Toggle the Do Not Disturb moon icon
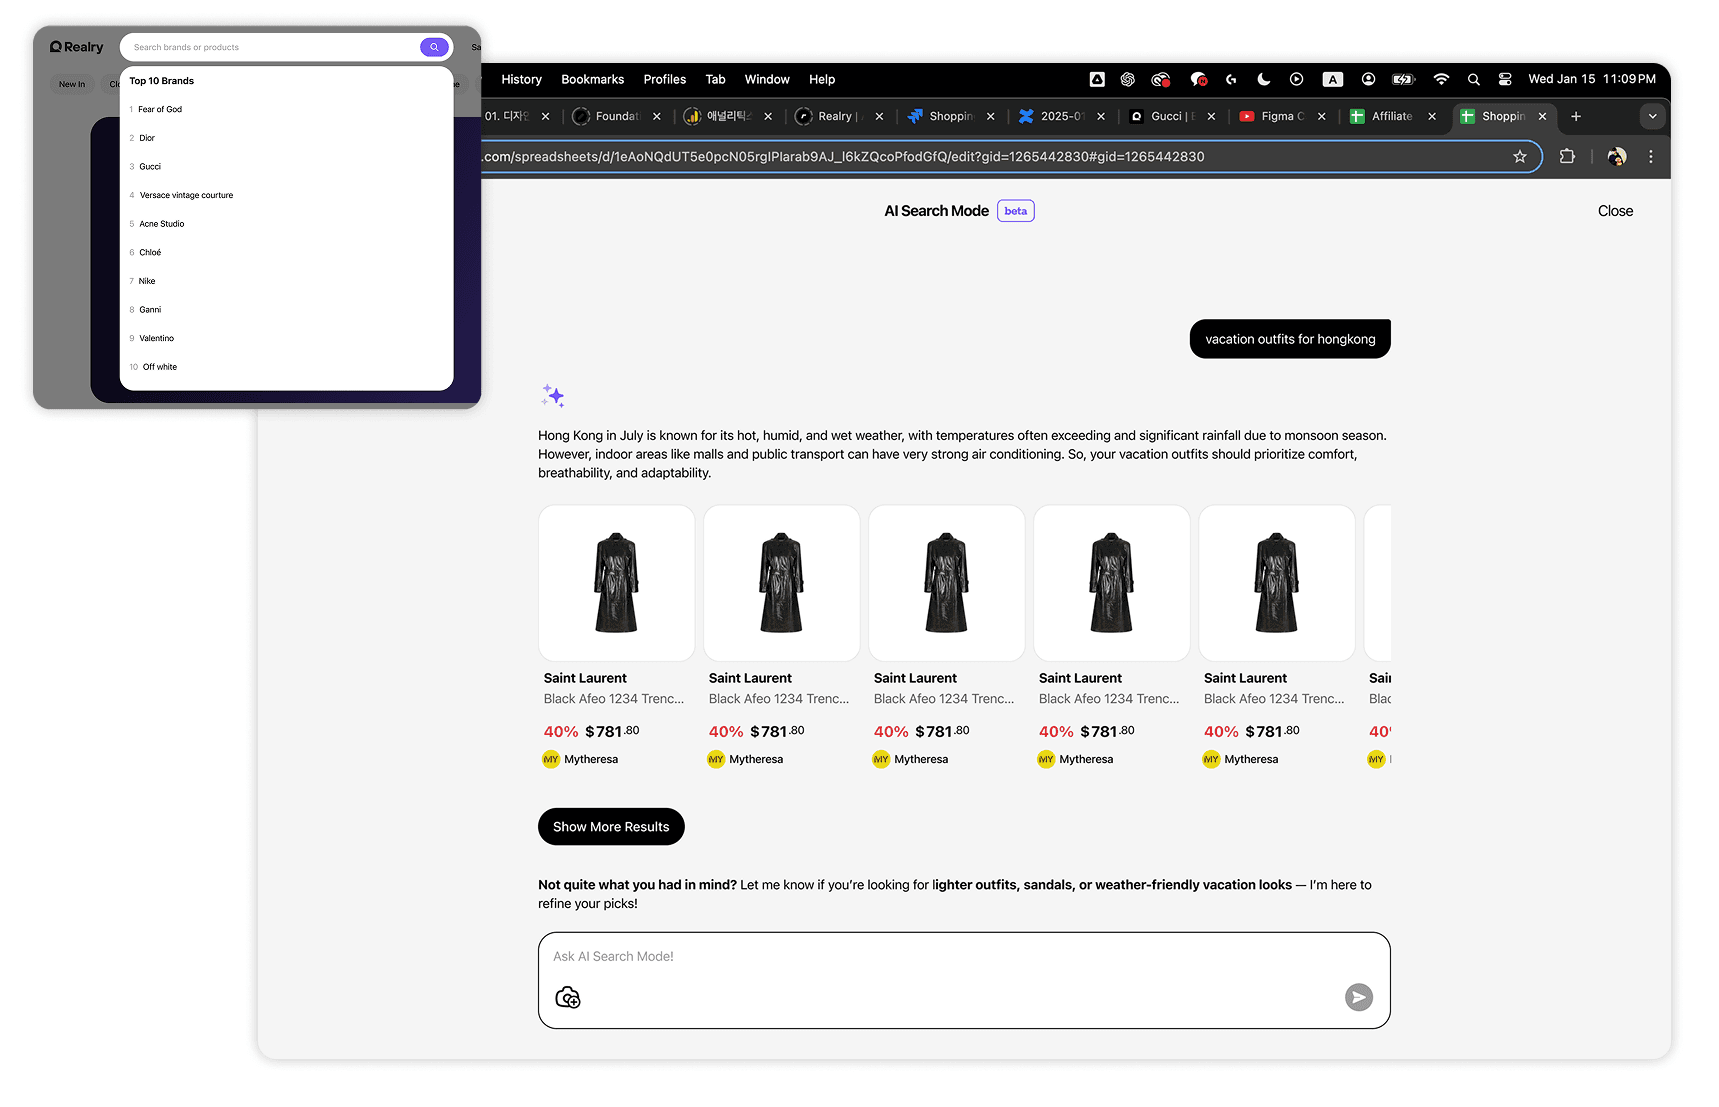 click(1263, 80)
